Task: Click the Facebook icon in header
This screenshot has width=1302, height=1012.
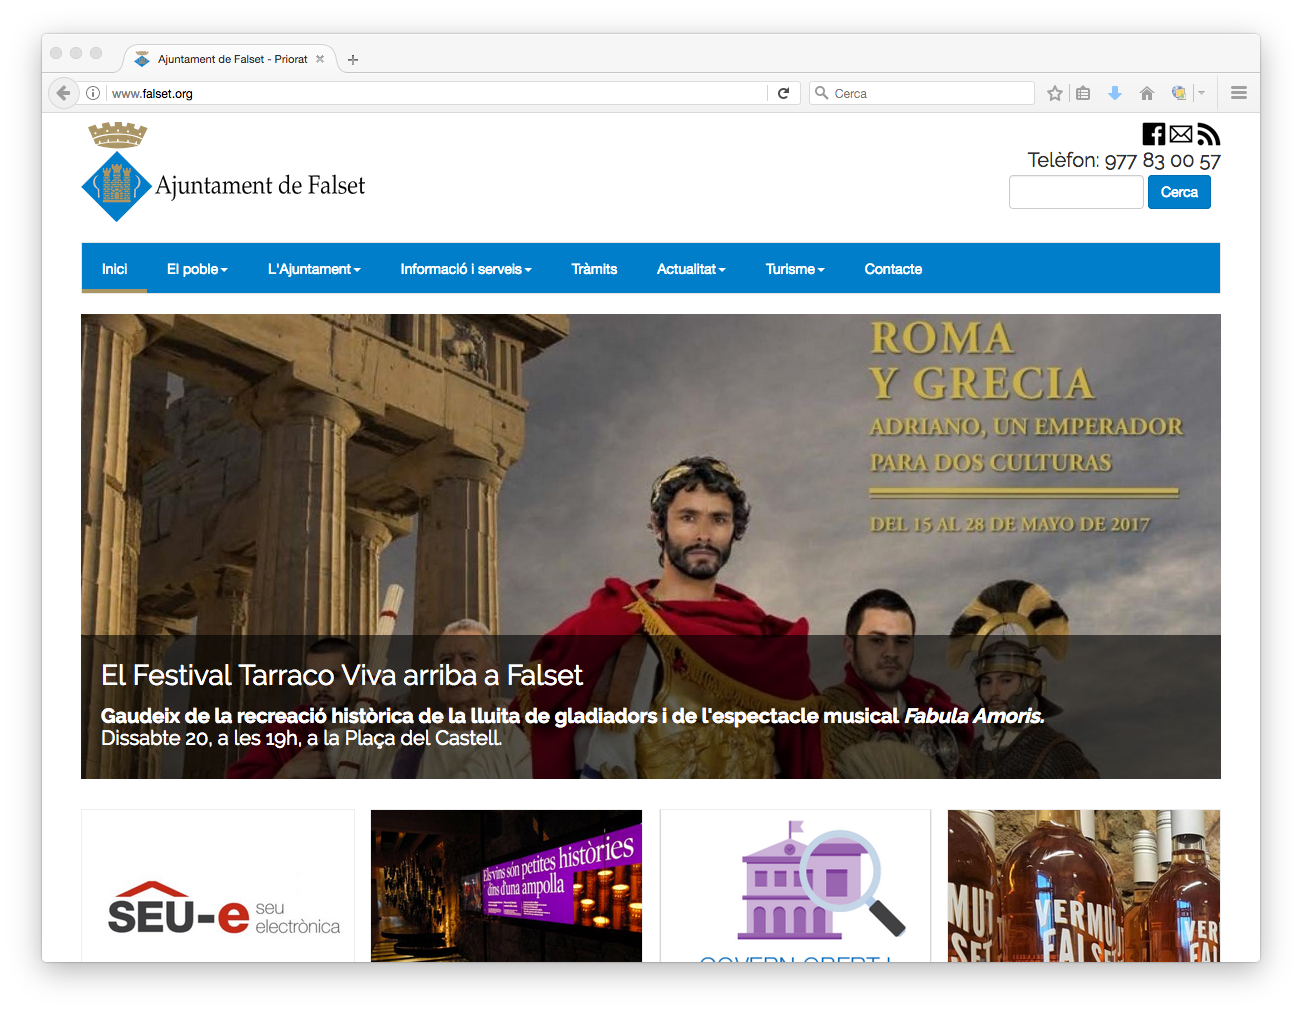Action: point(1153,134)
